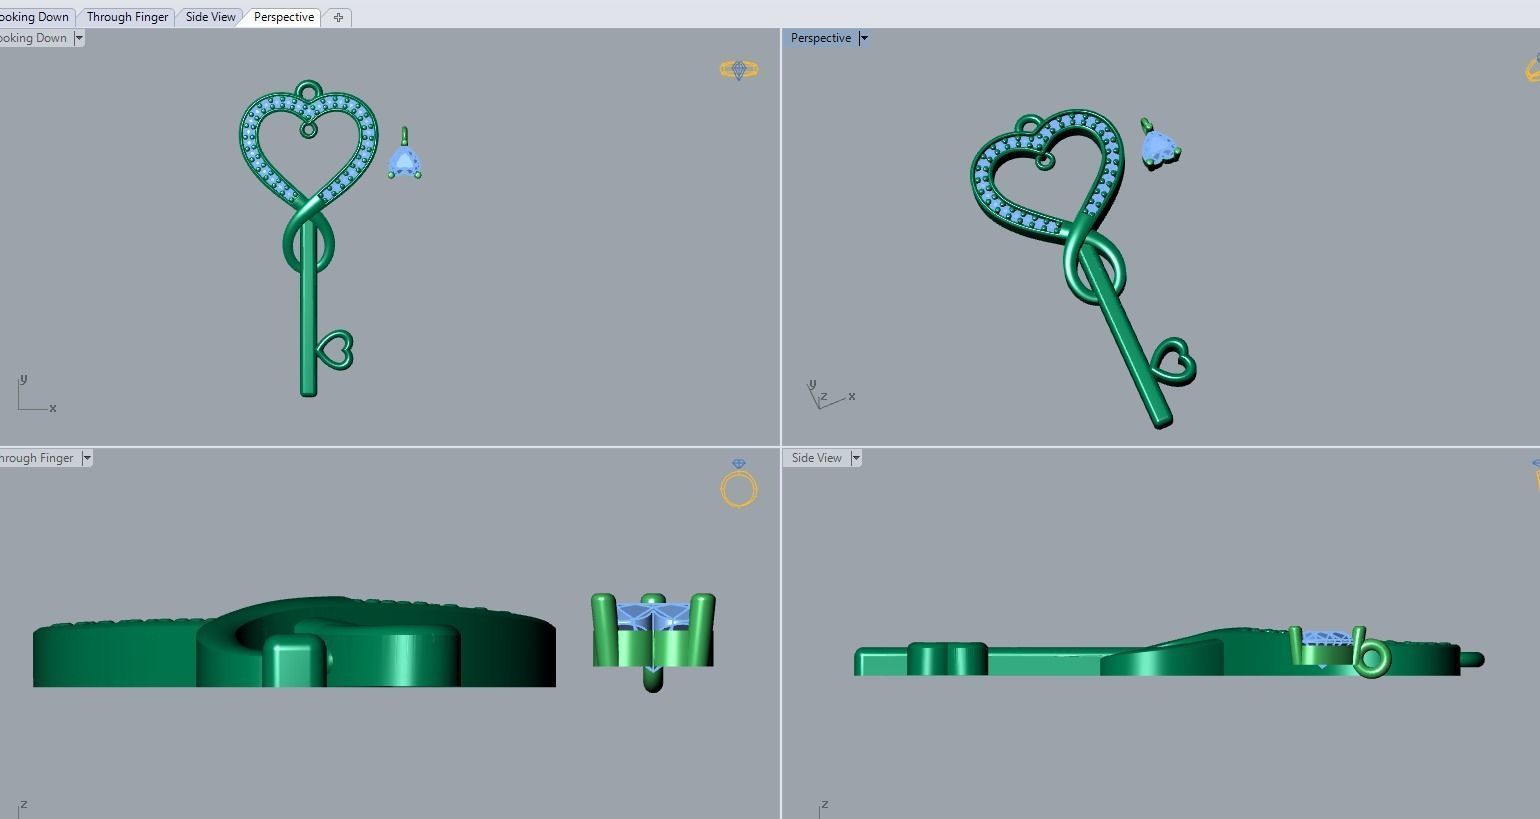Image resolution: width=1540 pixels, height=819 pixels.
Task: Click the Looking Down viewport title label
Action: point(34,38)
